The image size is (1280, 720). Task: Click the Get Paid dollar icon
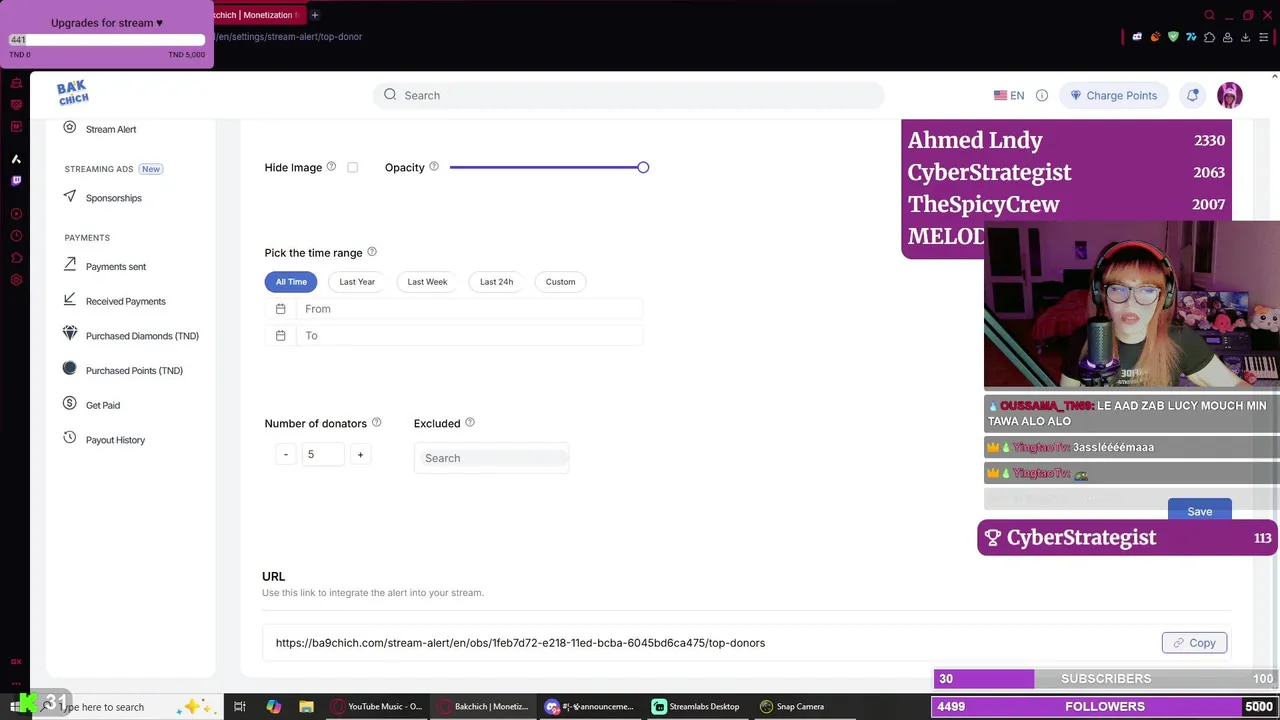[x=70, y=403]
